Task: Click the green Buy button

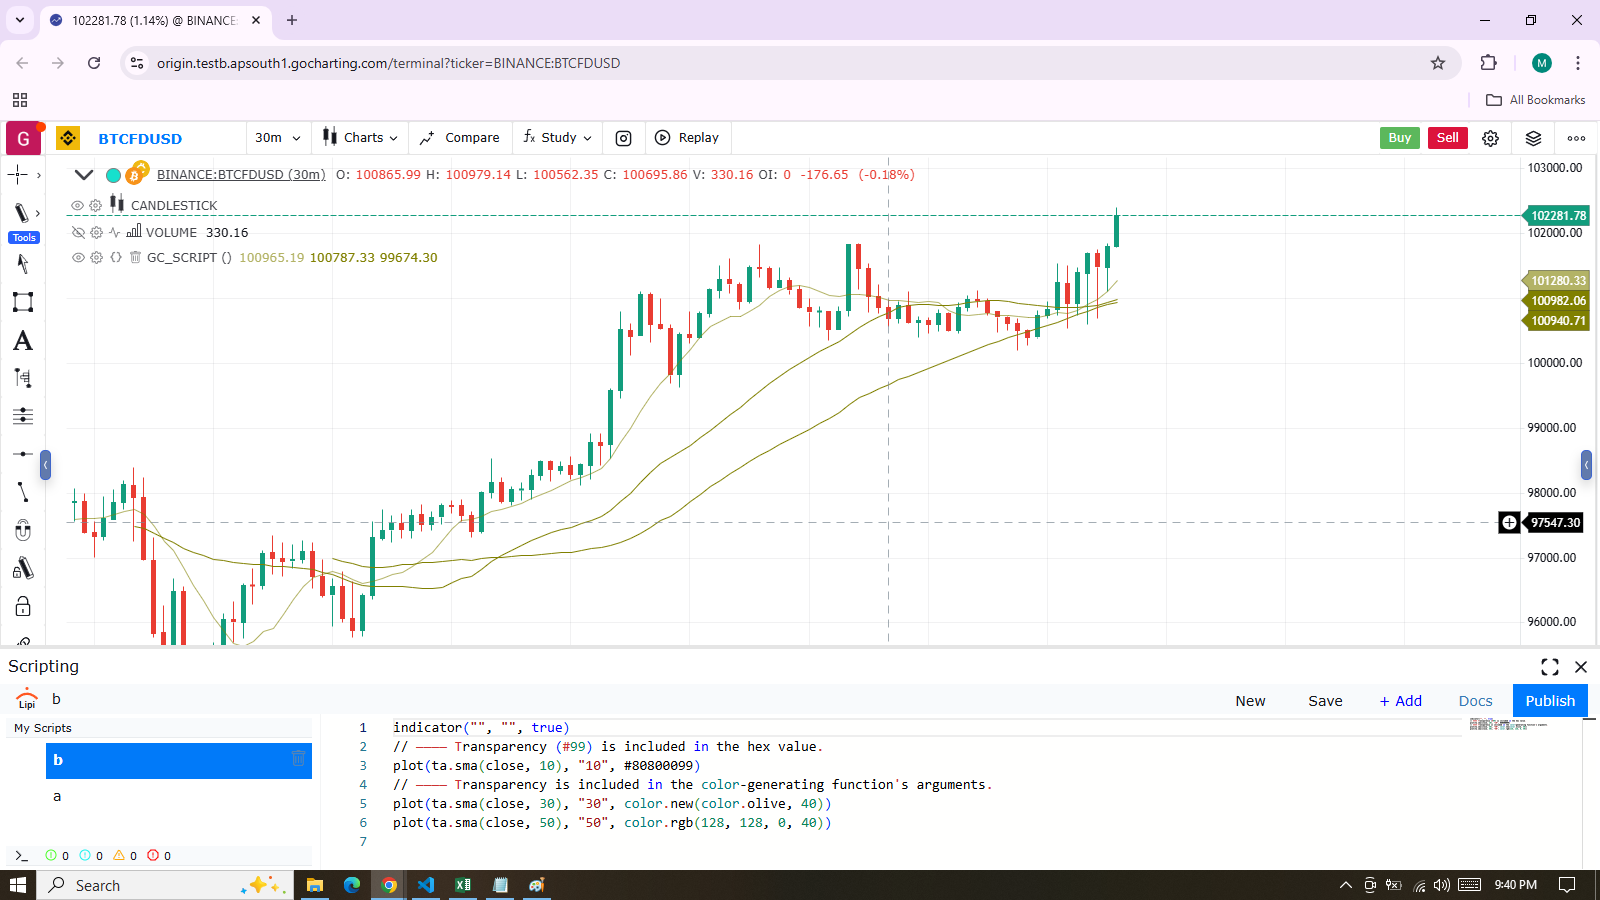Action: coord(1399,138)
